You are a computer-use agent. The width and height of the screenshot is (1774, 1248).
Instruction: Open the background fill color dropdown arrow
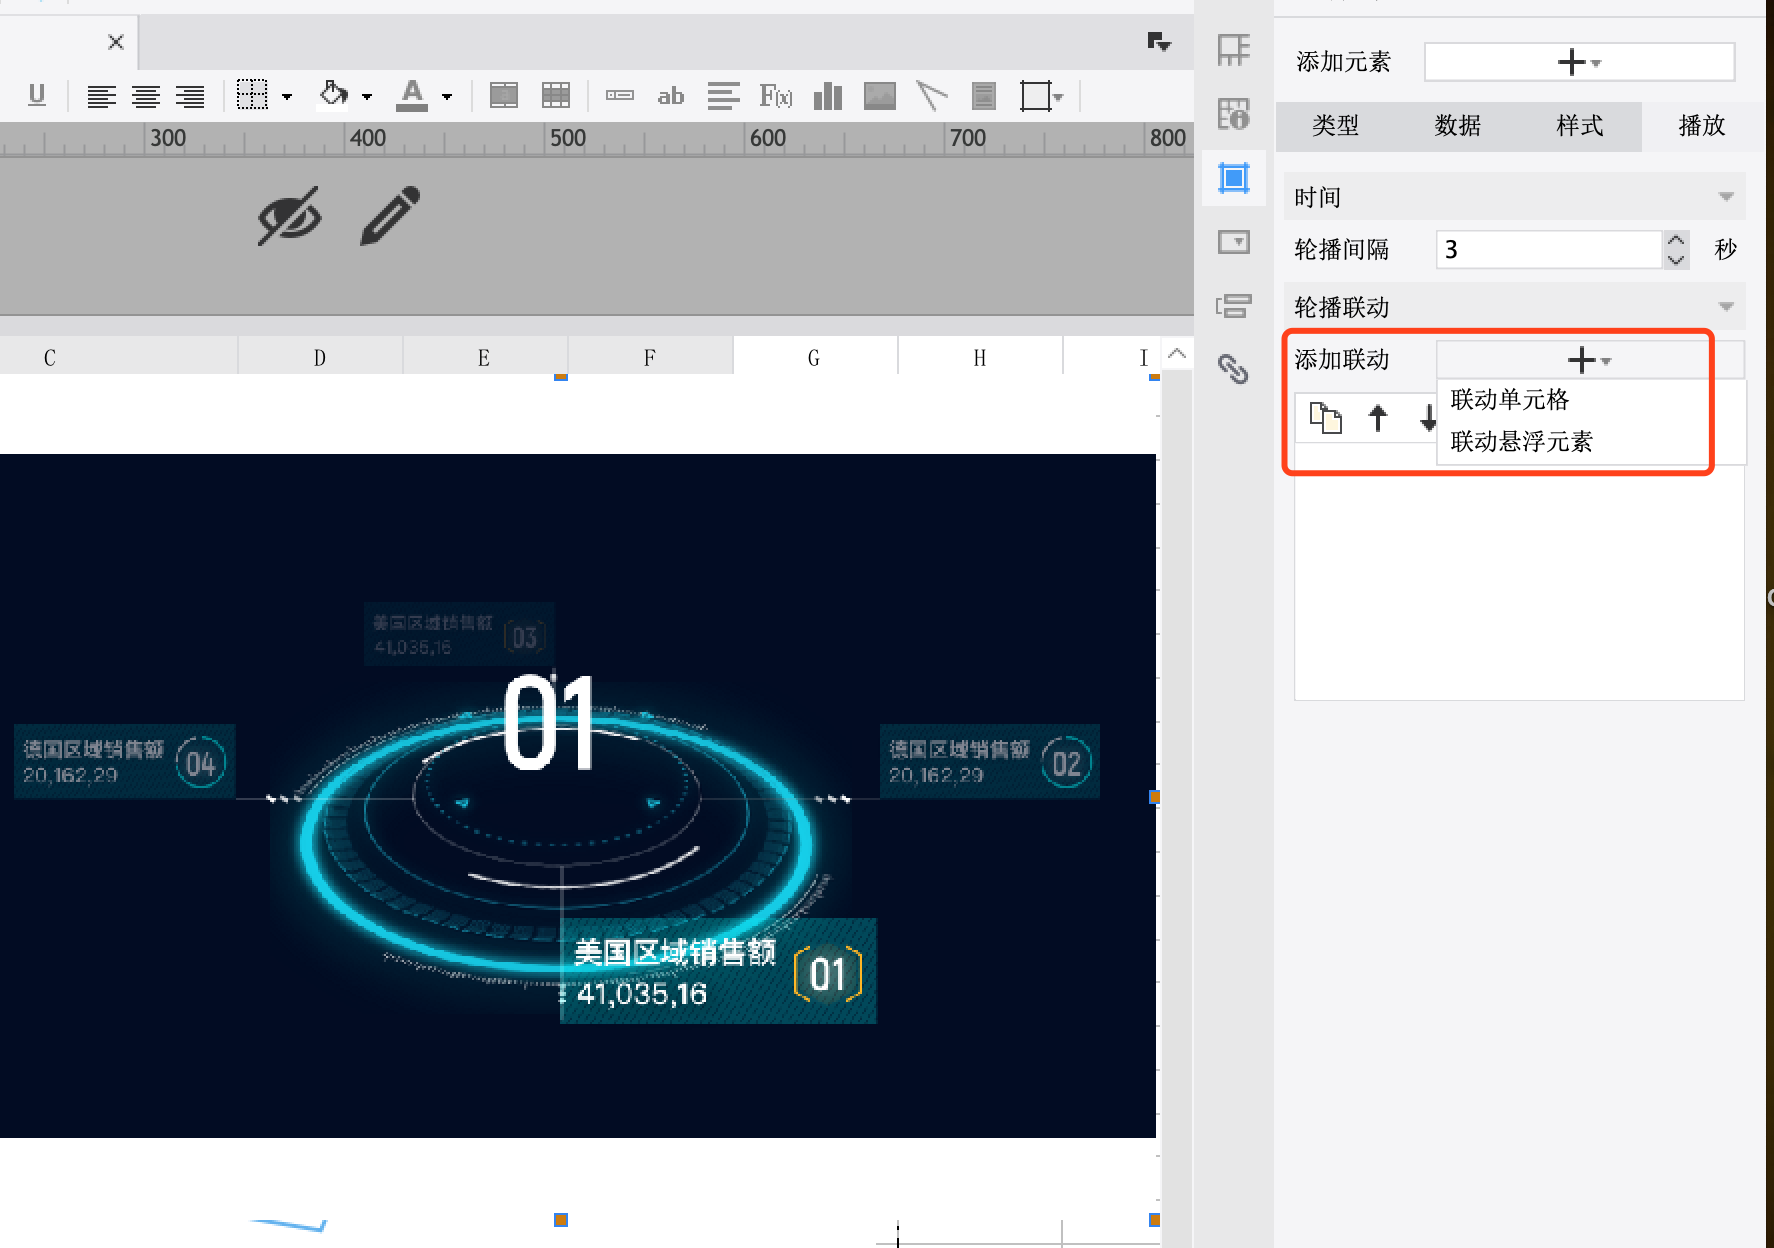pos(367,97)
